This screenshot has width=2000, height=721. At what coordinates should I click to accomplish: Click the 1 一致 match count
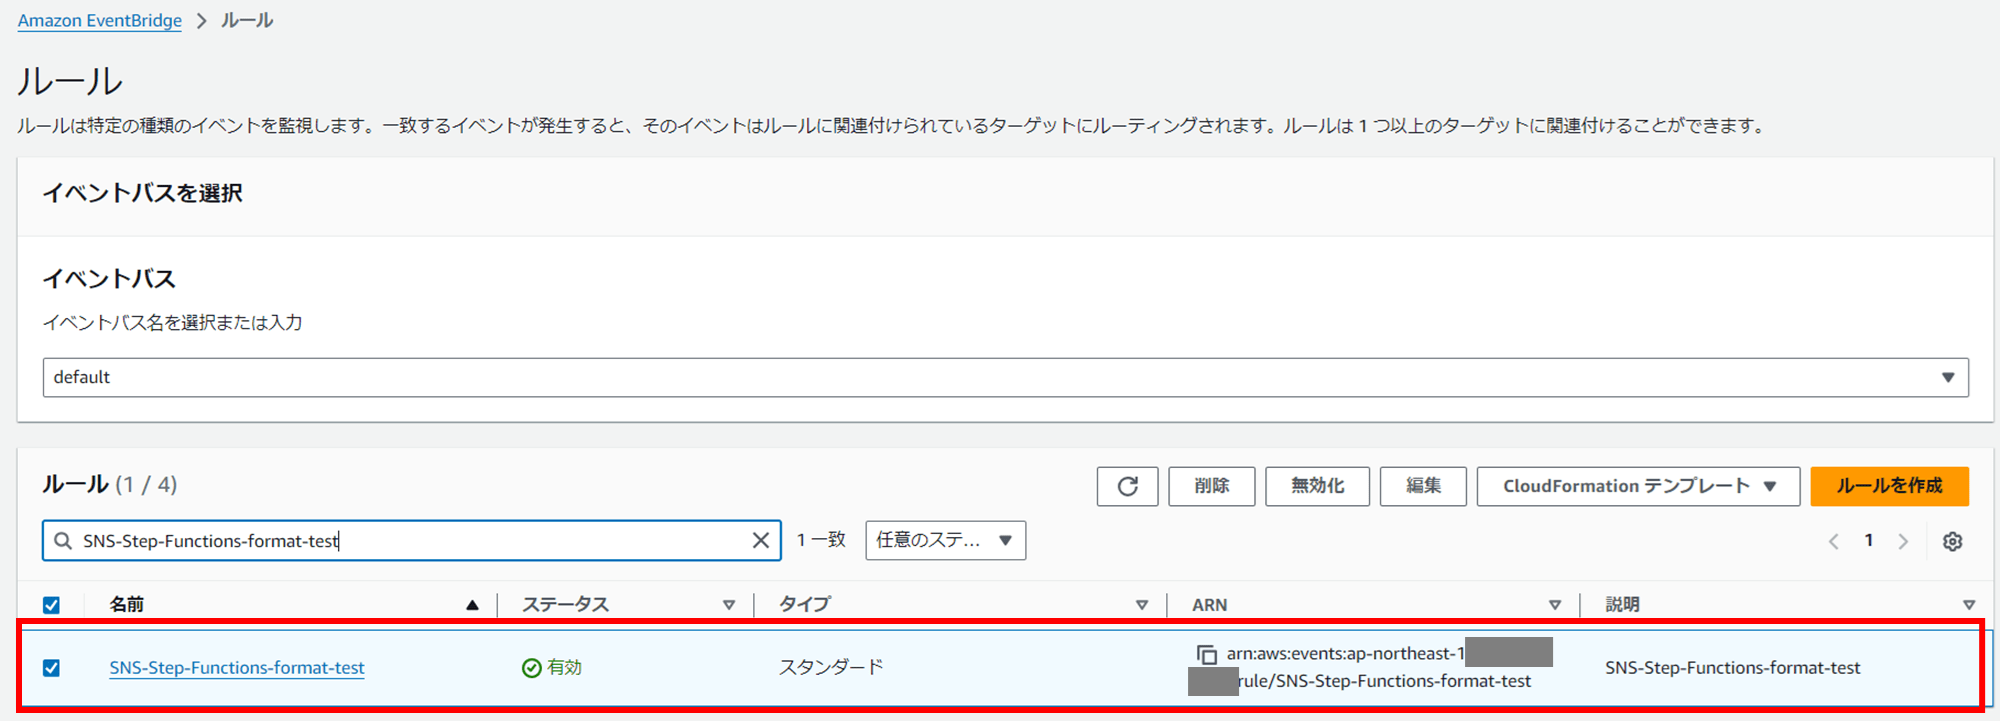point(821,540)
